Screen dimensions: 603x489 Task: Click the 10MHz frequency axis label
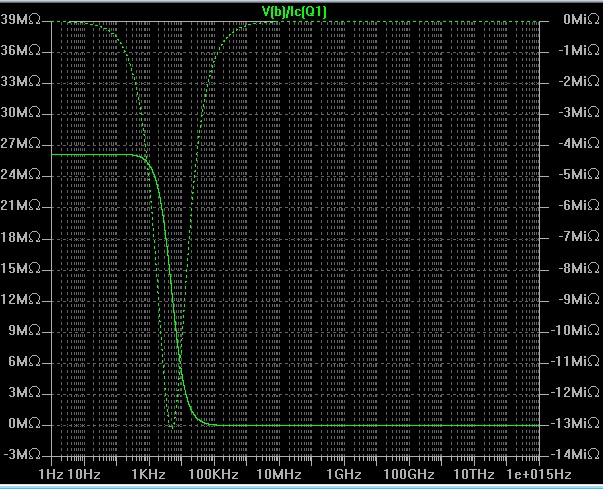pyautogui.click(x=279, y=474)
